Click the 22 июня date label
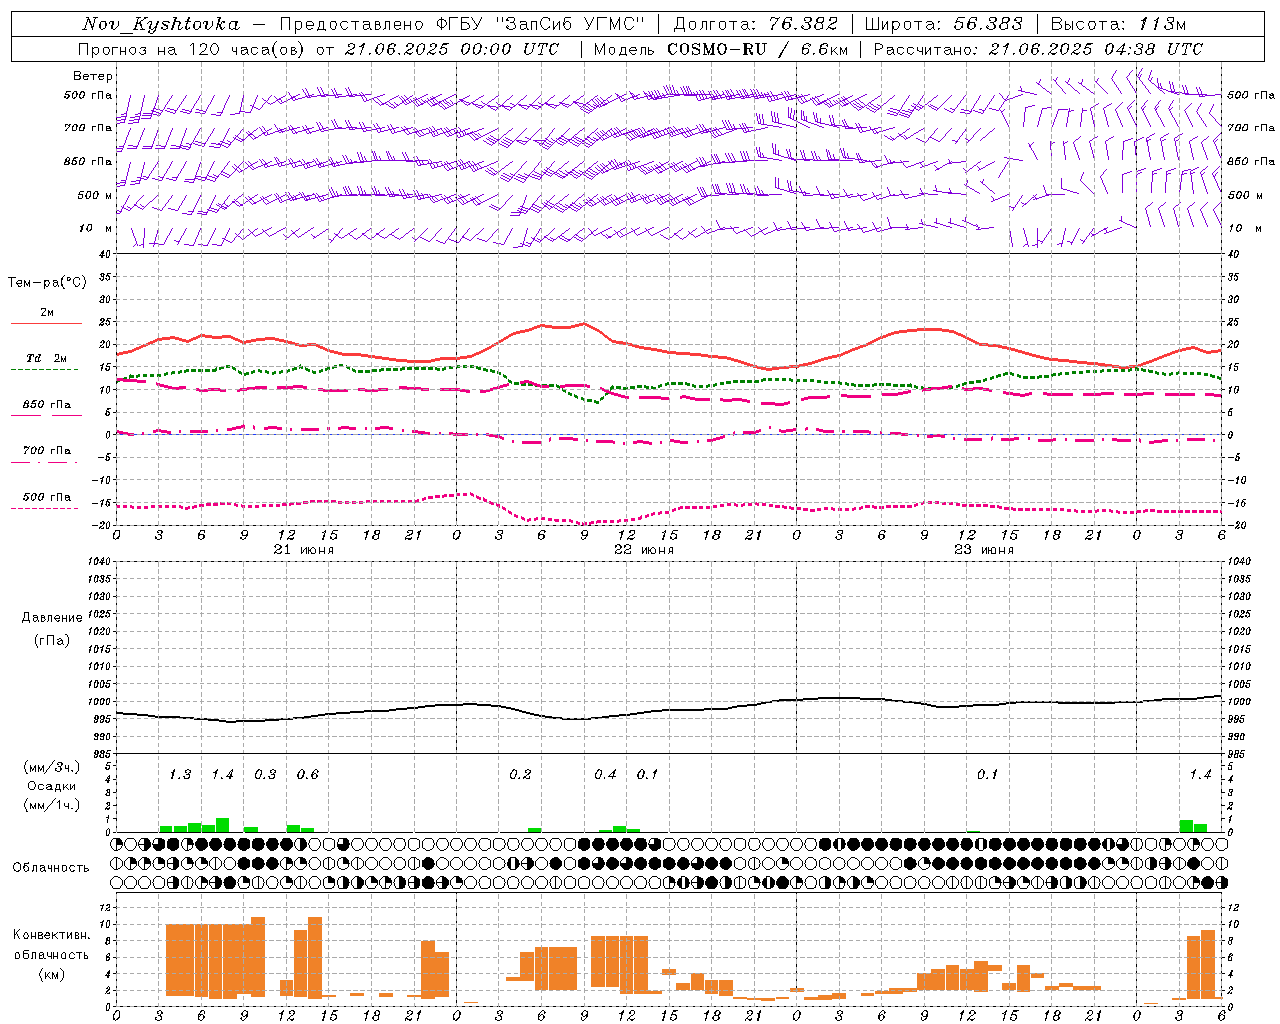The height and width of the screenshot is (1024, 1280). point(643,550)
